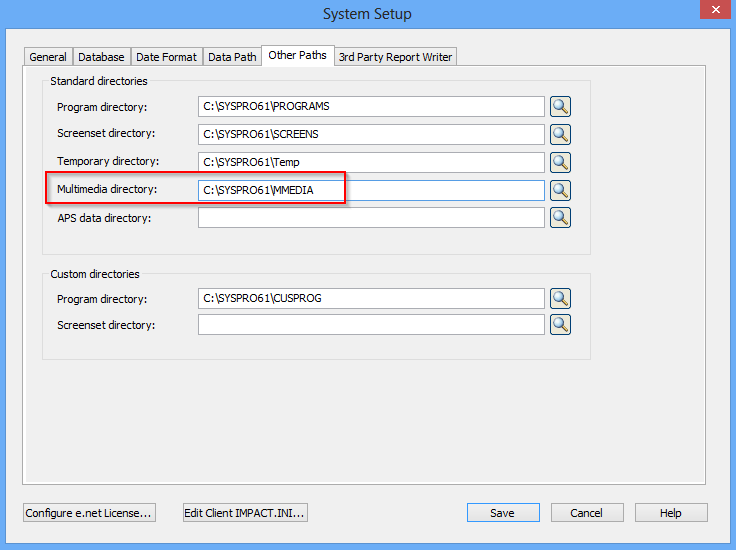736x550 pixels.
Task: Open Help for System Setup
Action: pyautogui.click(x=670, y=513)
